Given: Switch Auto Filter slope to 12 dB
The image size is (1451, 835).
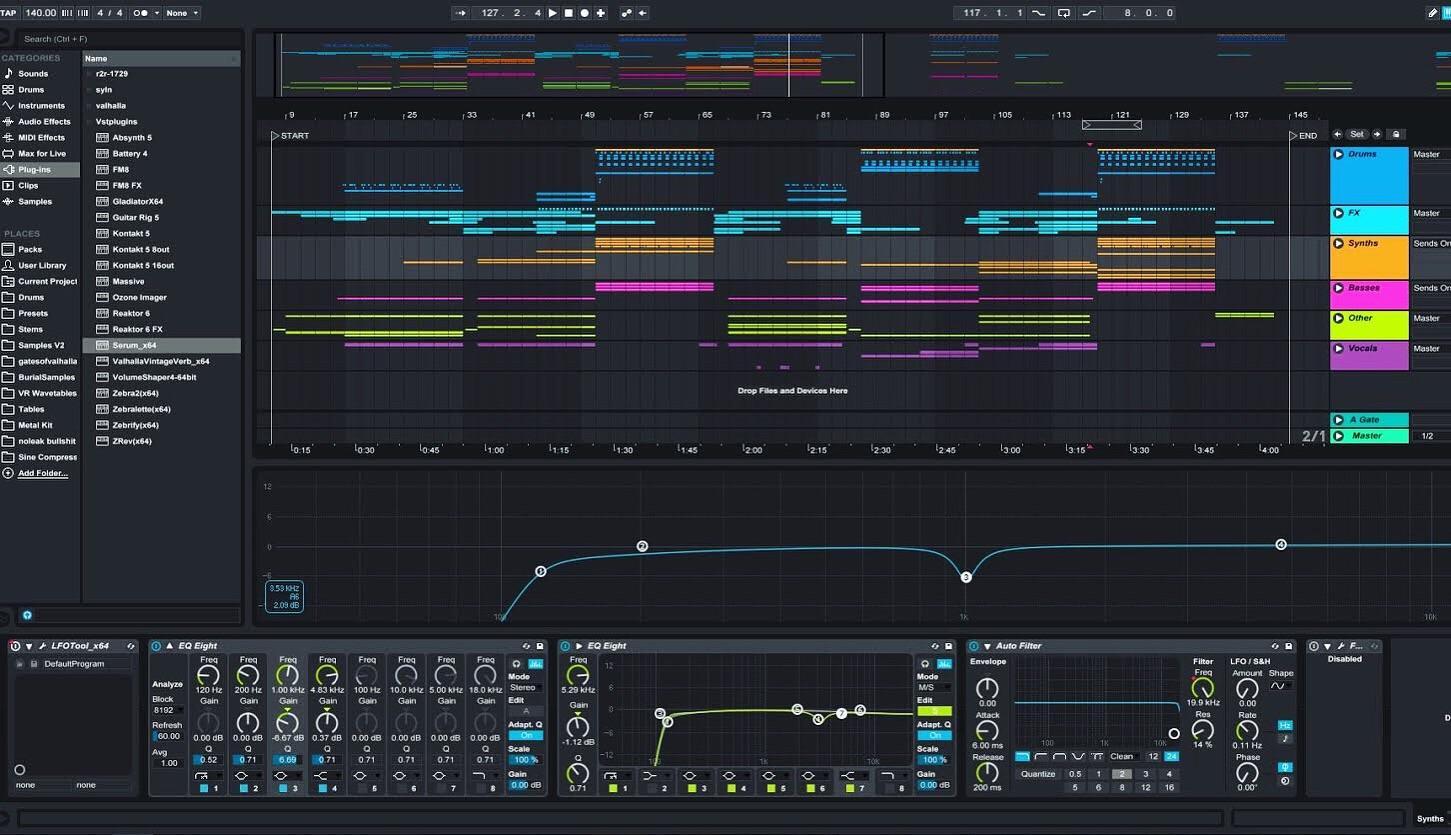Looking at the screenshot, I should [1154, 756].
